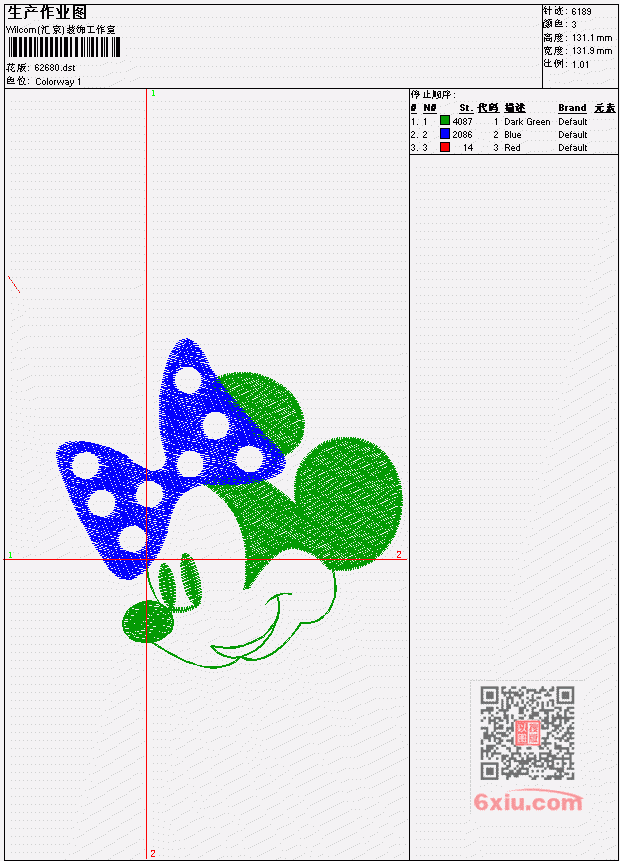
Task: Click the barcode under the studio name
Action: point(64,48)
